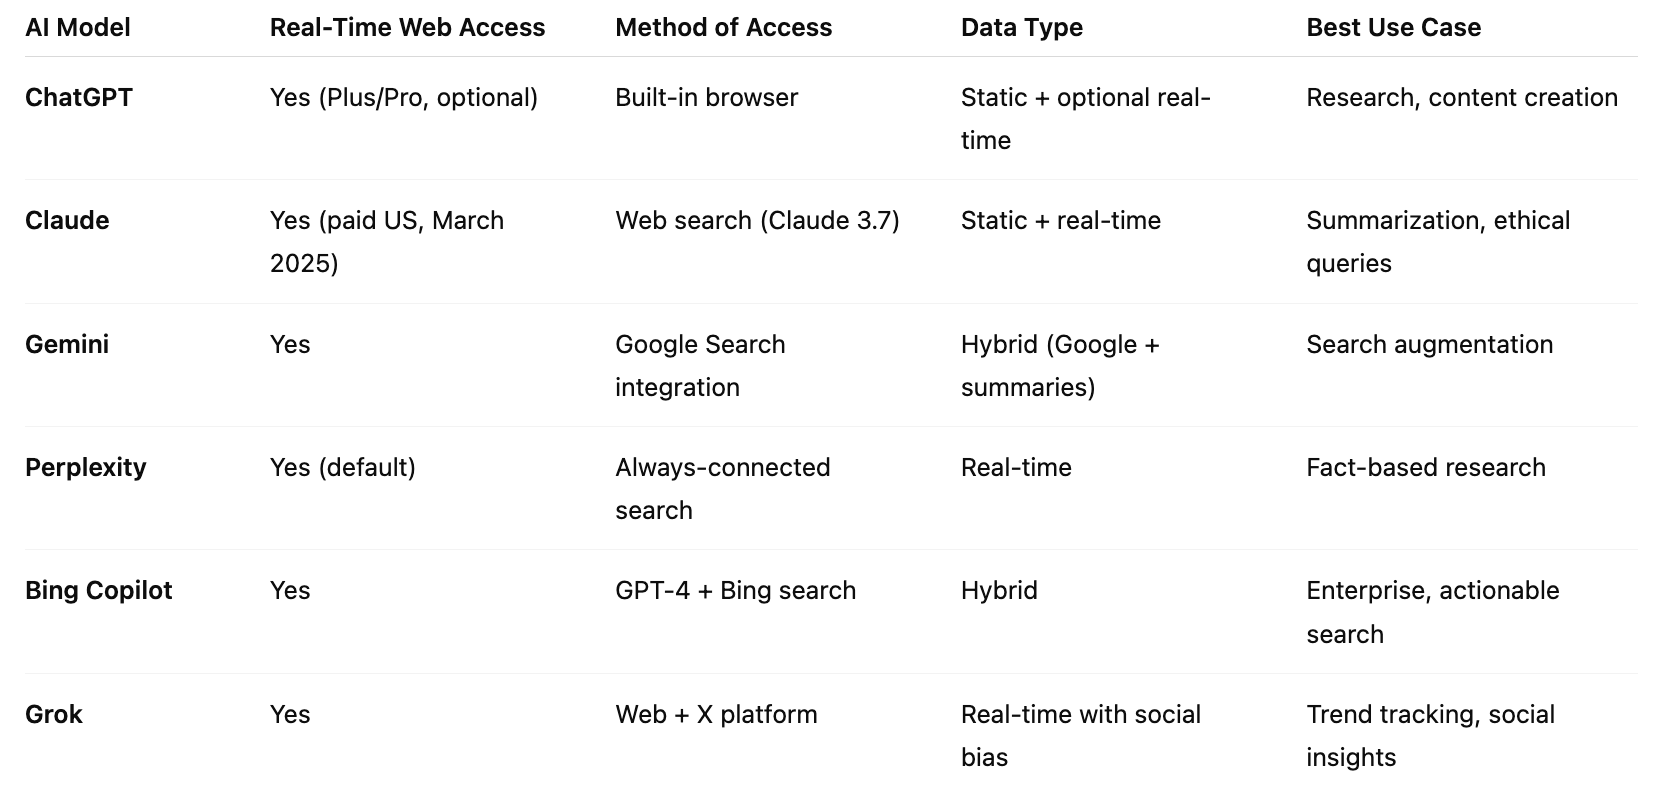Click the 'Built-in browser' cell
1662x812 pixels.
pyautogui.click(x=706, y=97)
